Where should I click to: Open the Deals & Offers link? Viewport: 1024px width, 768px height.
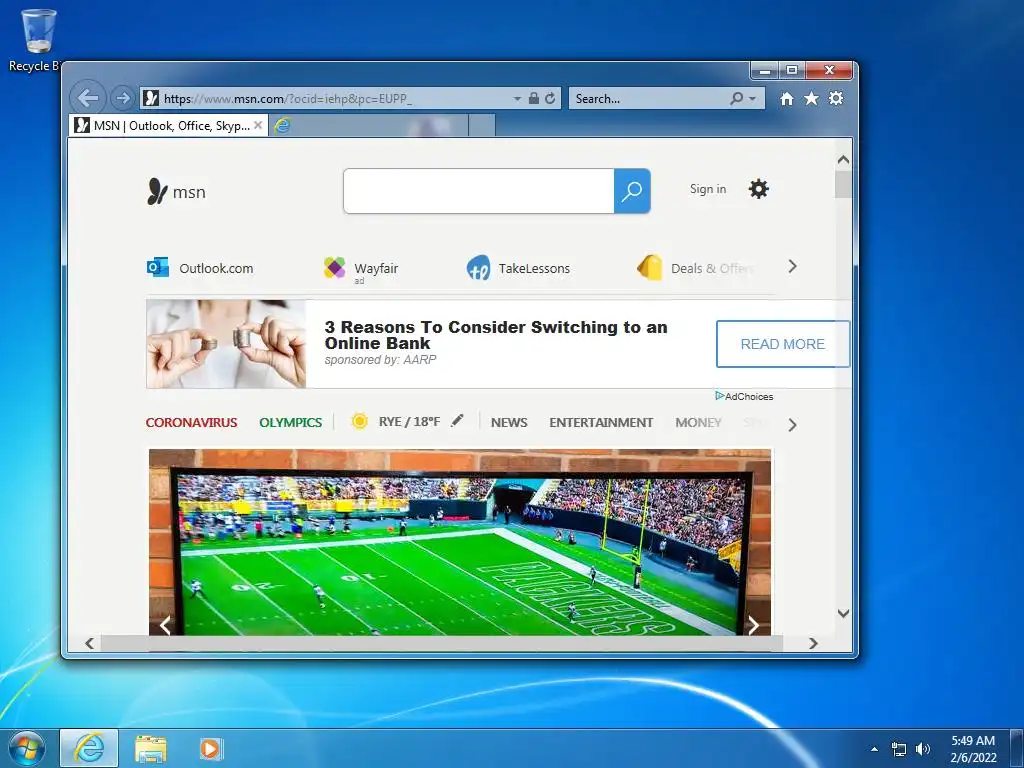click(712, 268)
